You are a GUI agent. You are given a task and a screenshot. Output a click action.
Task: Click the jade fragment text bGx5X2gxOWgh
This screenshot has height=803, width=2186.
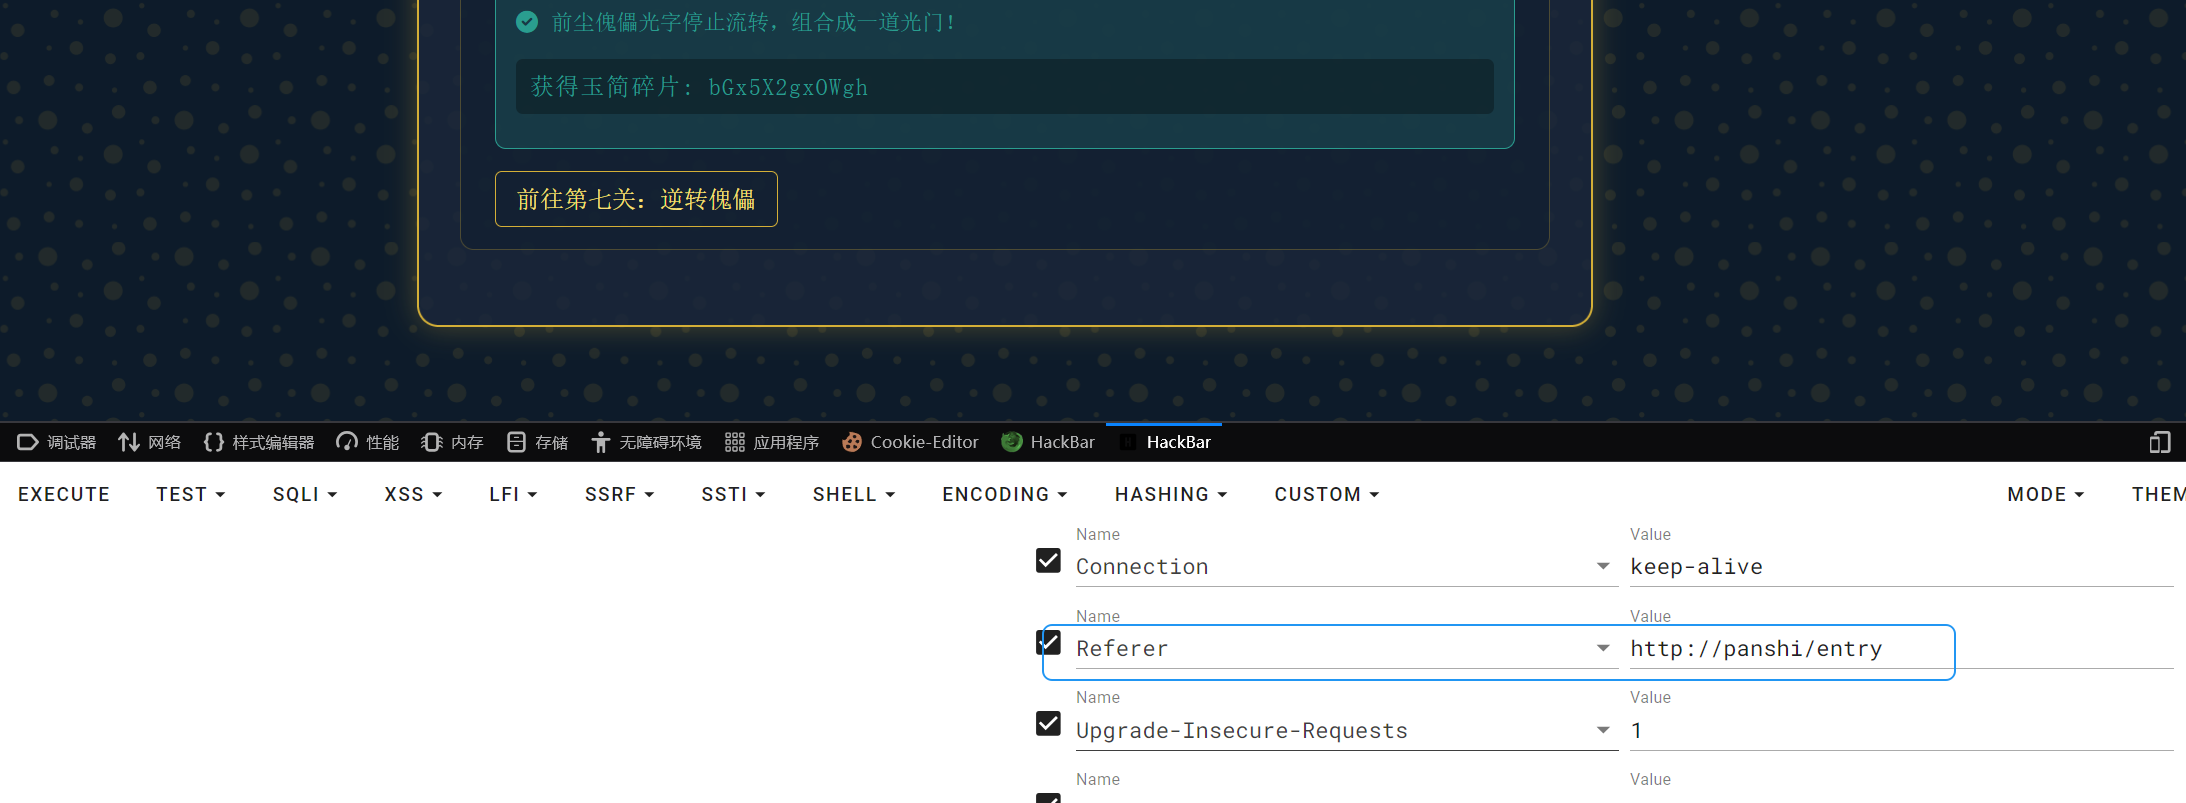tap(788, 87)
